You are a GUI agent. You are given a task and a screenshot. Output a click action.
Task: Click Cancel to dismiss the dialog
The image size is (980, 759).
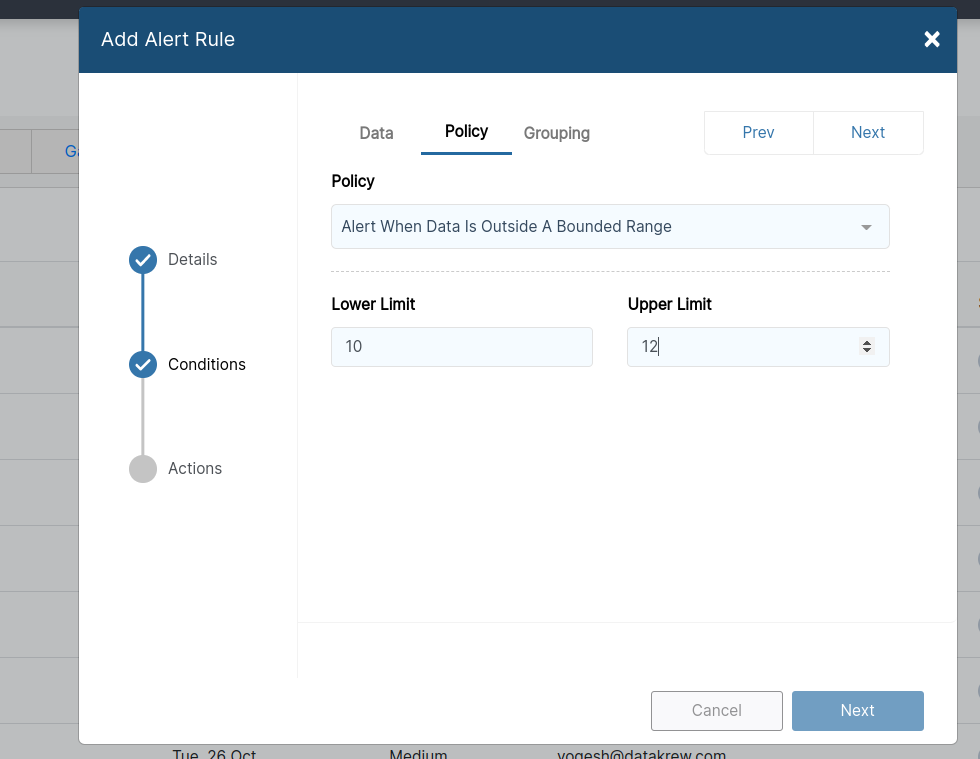click(x=716, y=710)
